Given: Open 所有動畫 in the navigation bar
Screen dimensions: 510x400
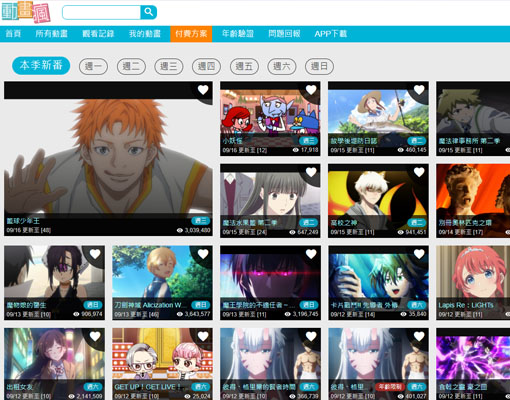Looking at the screenshot, I should pos(51,34).
